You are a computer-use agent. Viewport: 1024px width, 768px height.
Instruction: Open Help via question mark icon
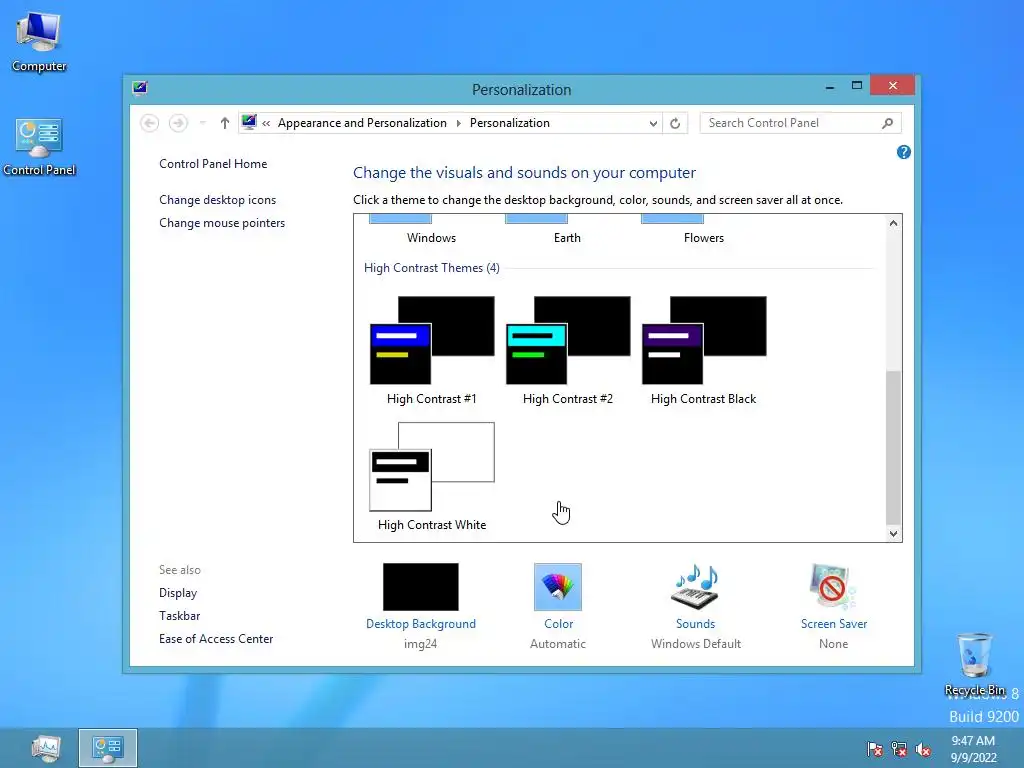(x=904, y=152)
